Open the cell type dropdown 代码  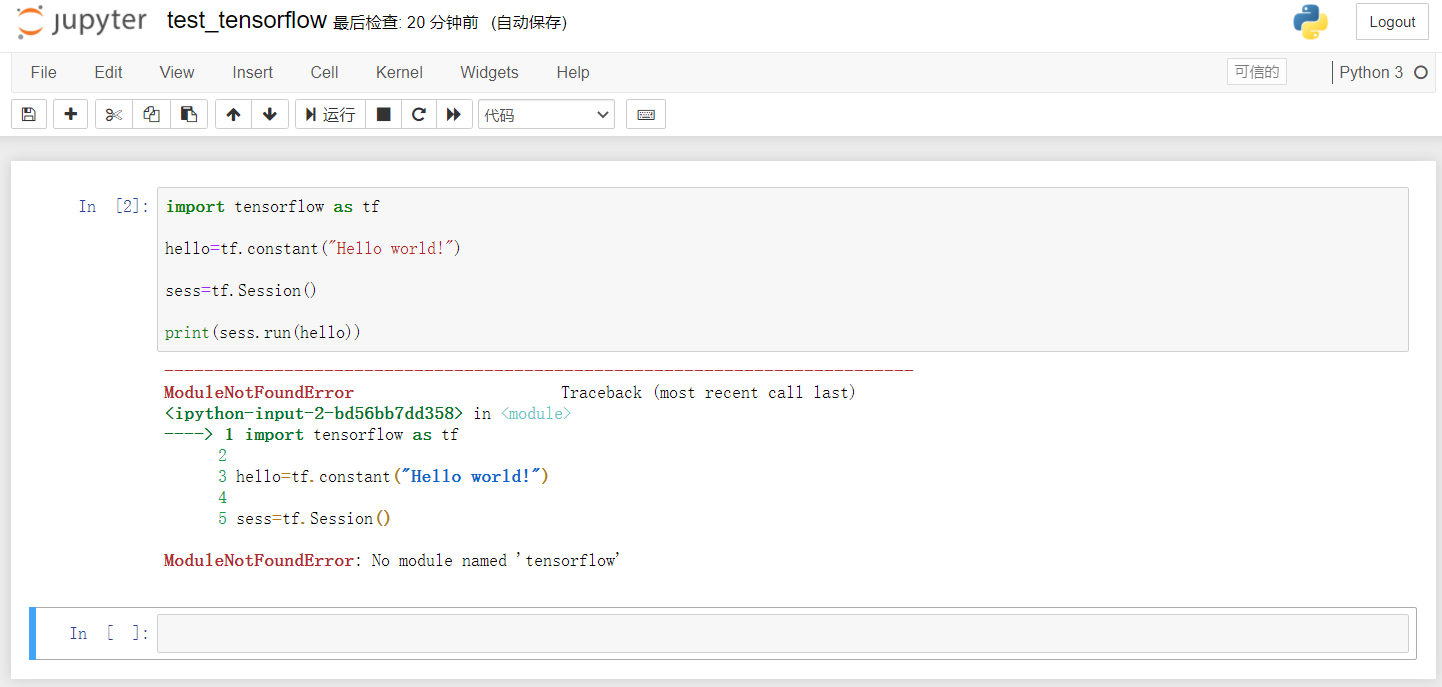click(x=547, y=115)
